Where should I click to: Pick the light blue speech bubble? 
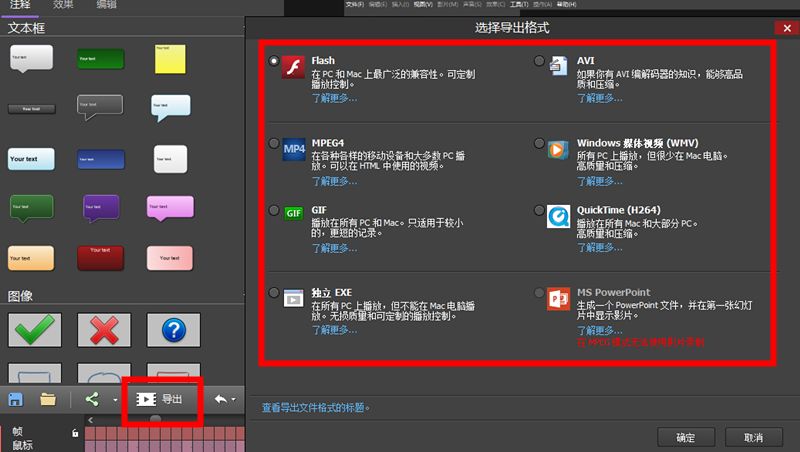click(x=171, y=107)
